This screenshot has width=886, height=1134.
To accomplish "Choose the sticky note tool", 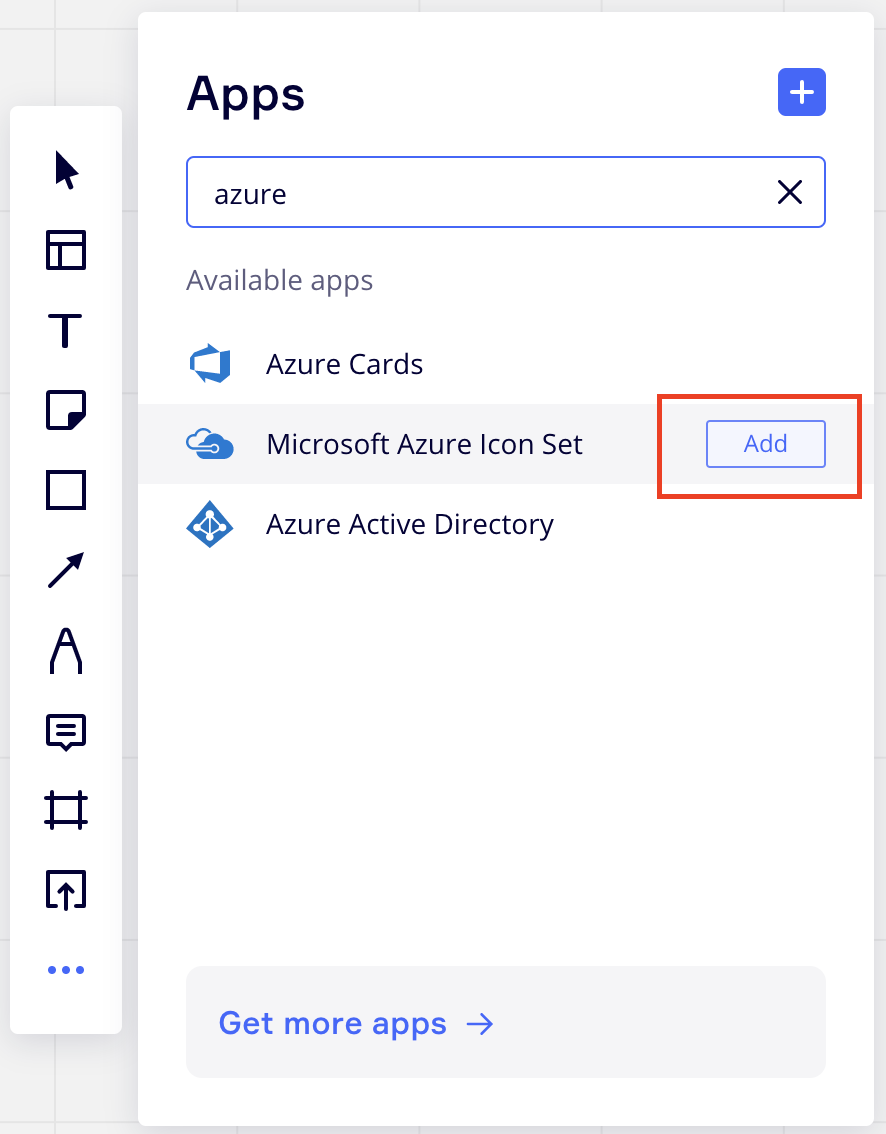I will coord(66,410).
